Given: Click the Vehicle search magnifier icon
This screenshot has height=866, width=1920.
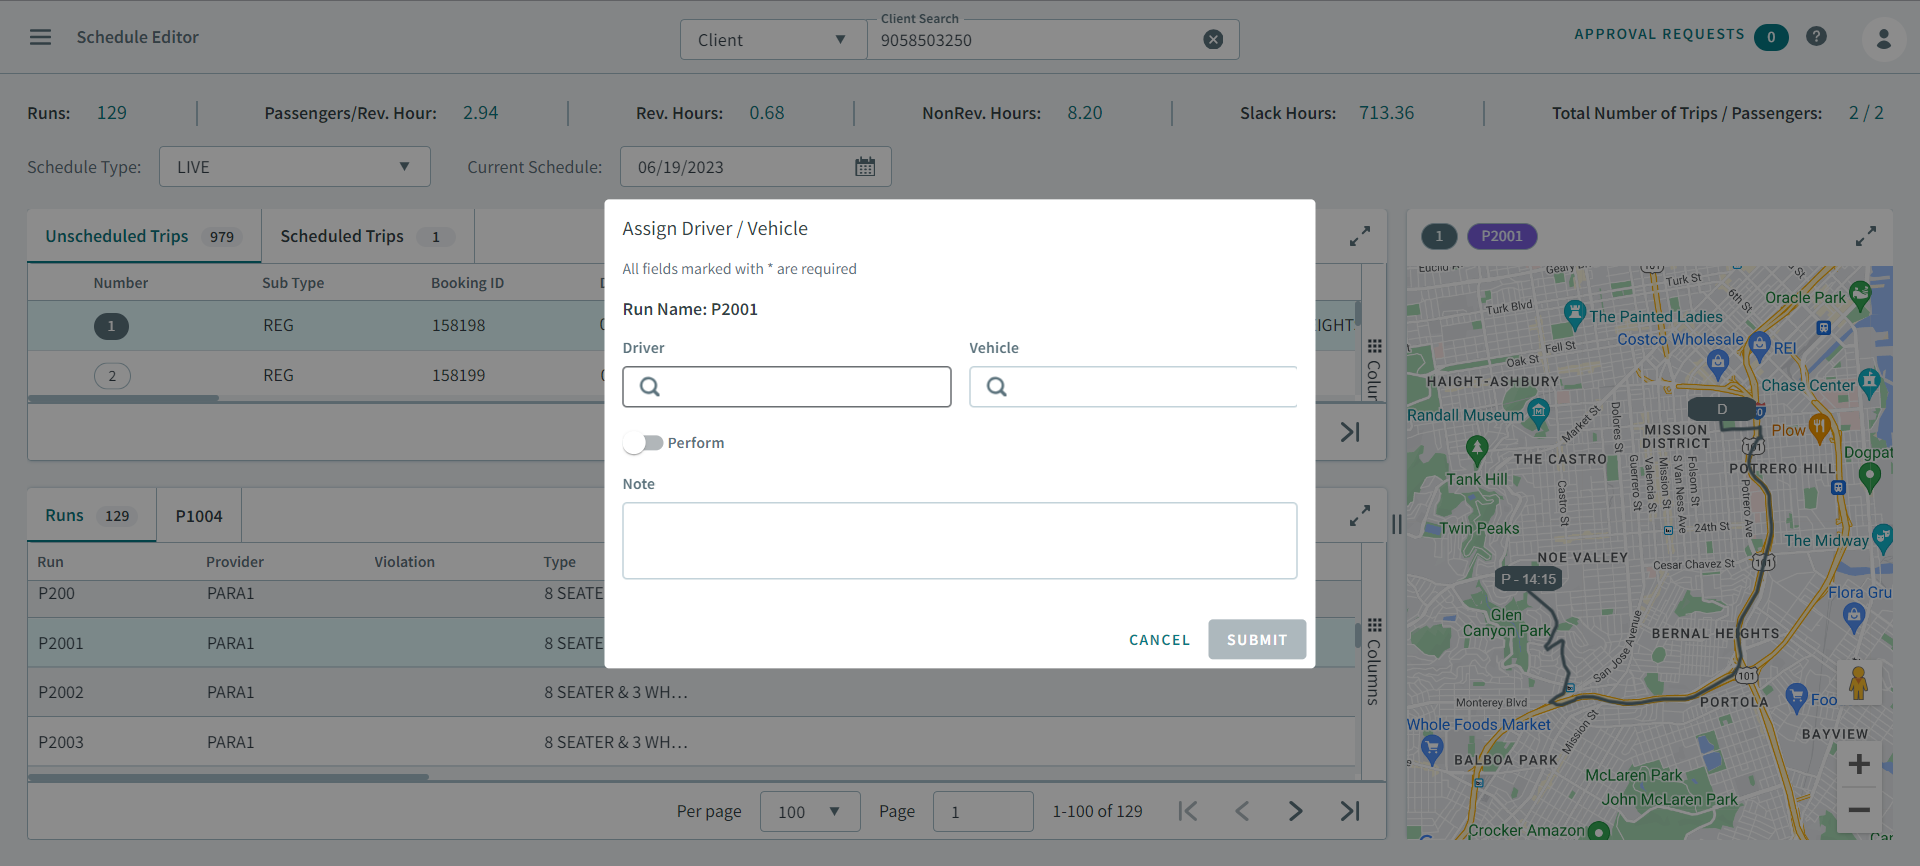Looking at the screenshot, I should tap(997, 387).
